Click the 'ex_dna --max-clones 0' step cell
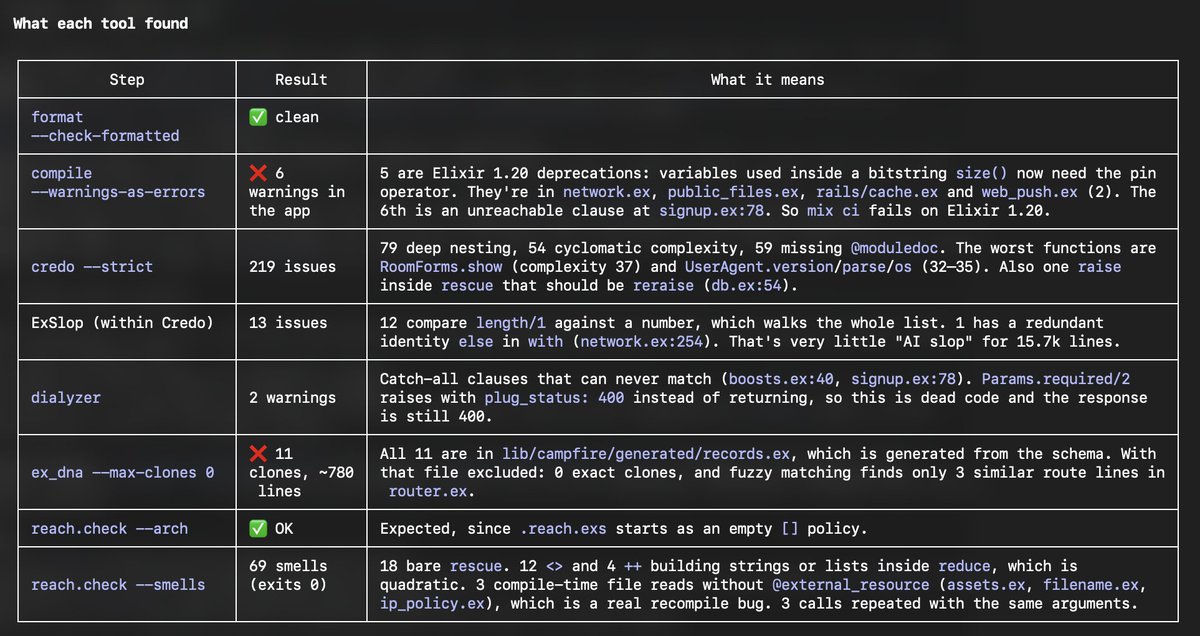The image size is (1200, 636). [x=127, y=472]
